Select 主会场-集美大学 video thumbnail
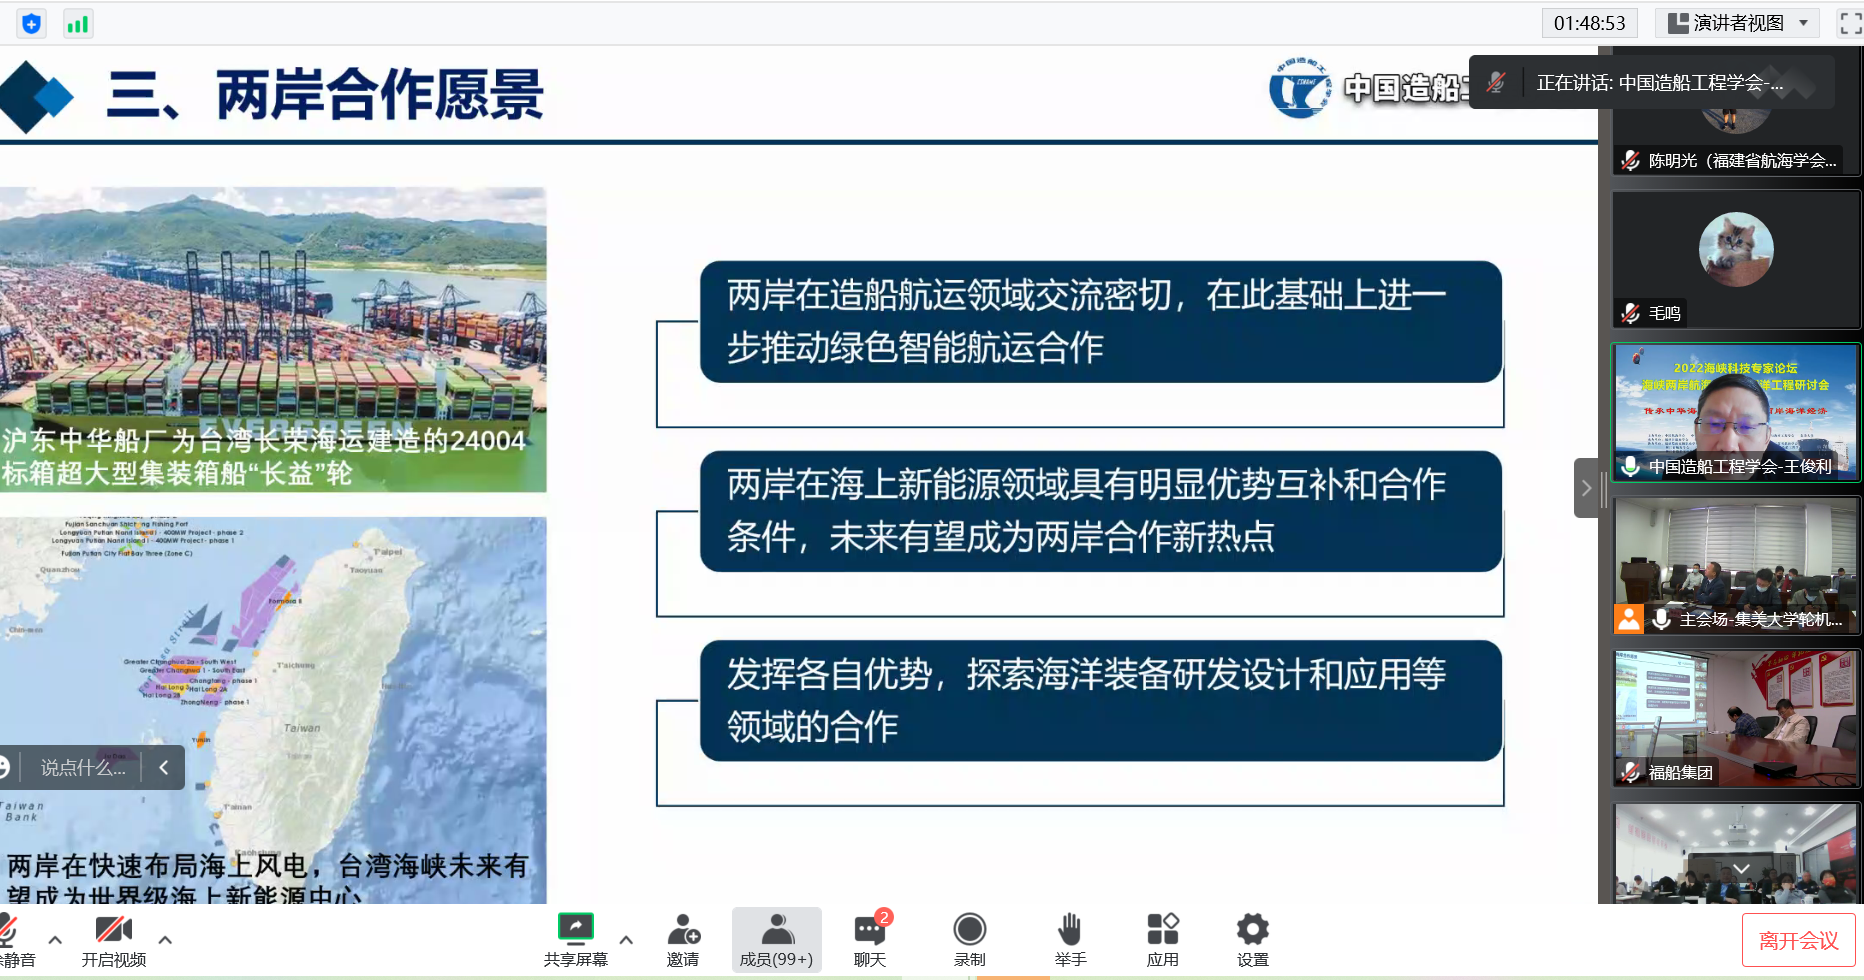This screenshot has height=980, width=1864. [x=1736, y=565]
